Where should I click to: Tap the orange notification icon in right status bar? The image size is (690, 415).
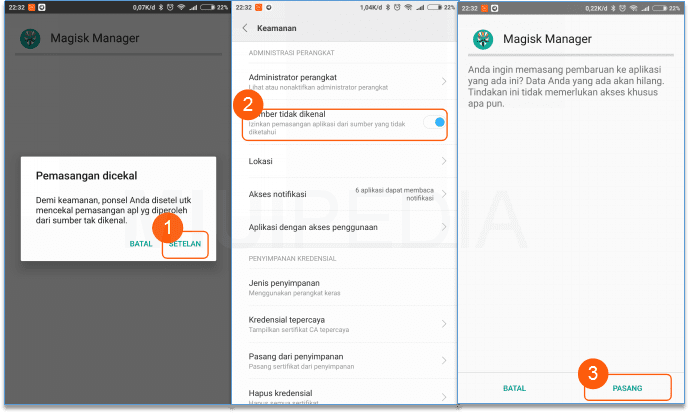click(484, 8)
